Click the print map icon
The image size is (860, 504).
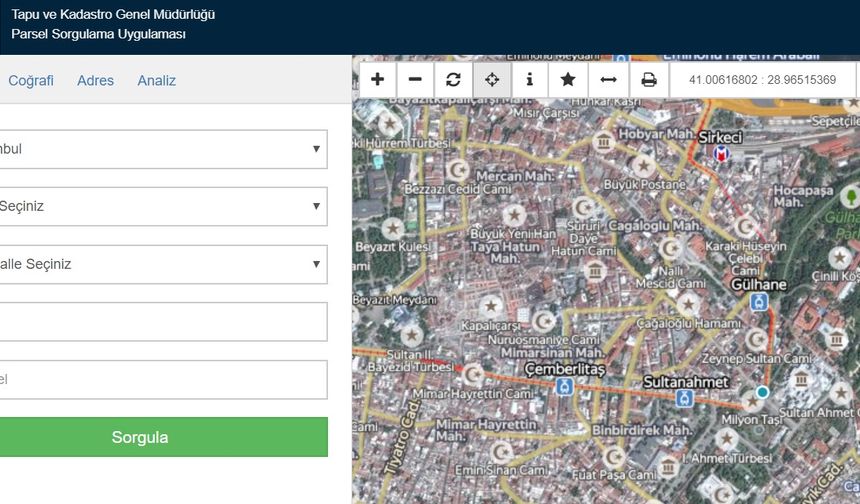(x=649, y=80)
